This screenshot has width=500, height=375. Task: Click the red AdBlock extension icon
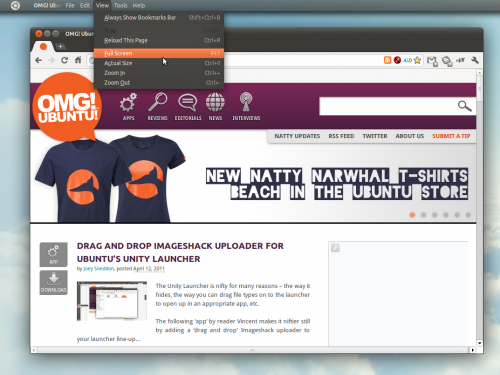[x=397, y=60]
